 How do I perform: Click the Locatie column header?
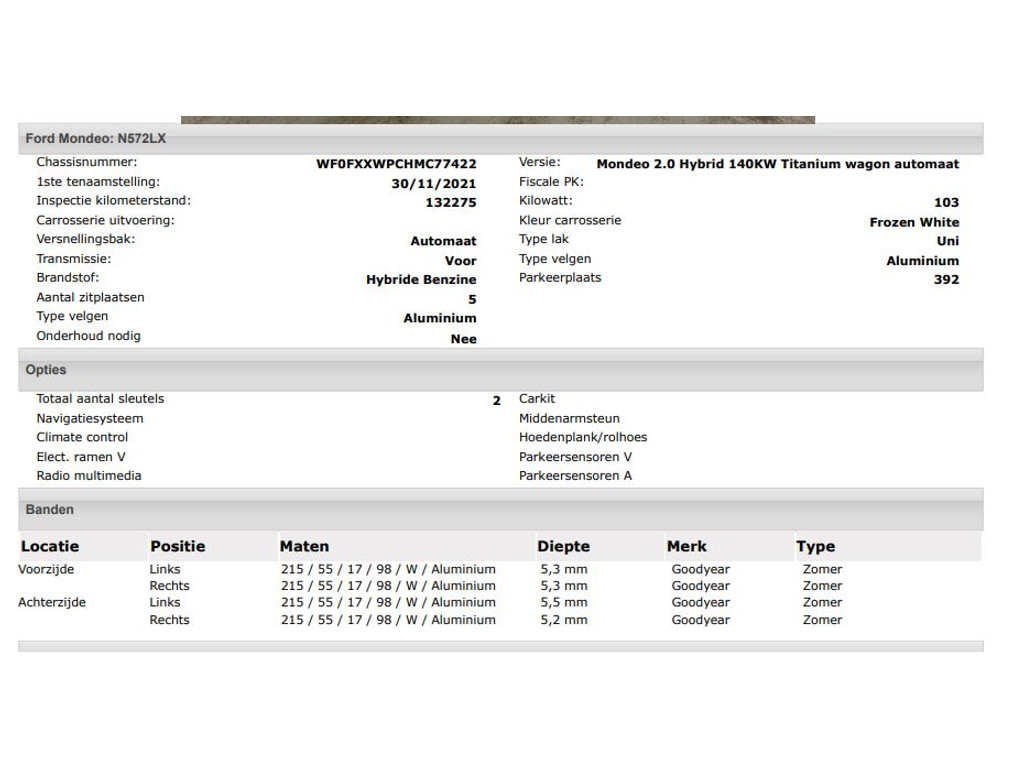(50, 547)
